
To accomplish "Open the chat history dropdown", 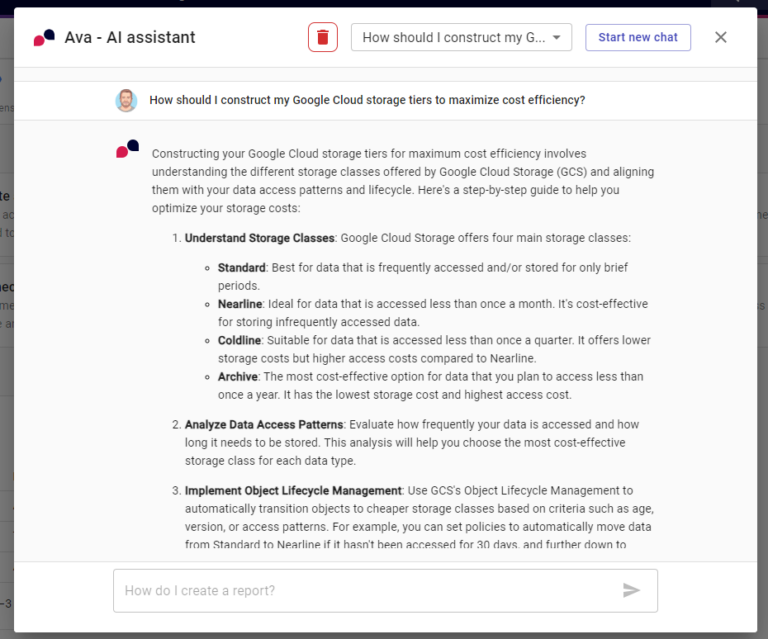I will 461,37.
